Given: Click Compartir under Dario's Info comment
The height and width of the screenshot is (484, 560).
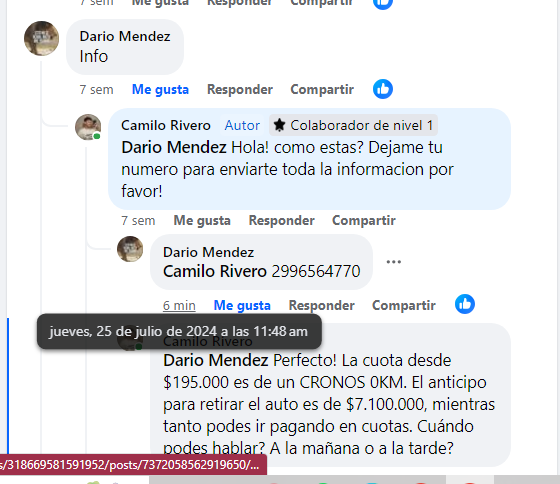Looking at the screenshot, I should pos(322,89).
